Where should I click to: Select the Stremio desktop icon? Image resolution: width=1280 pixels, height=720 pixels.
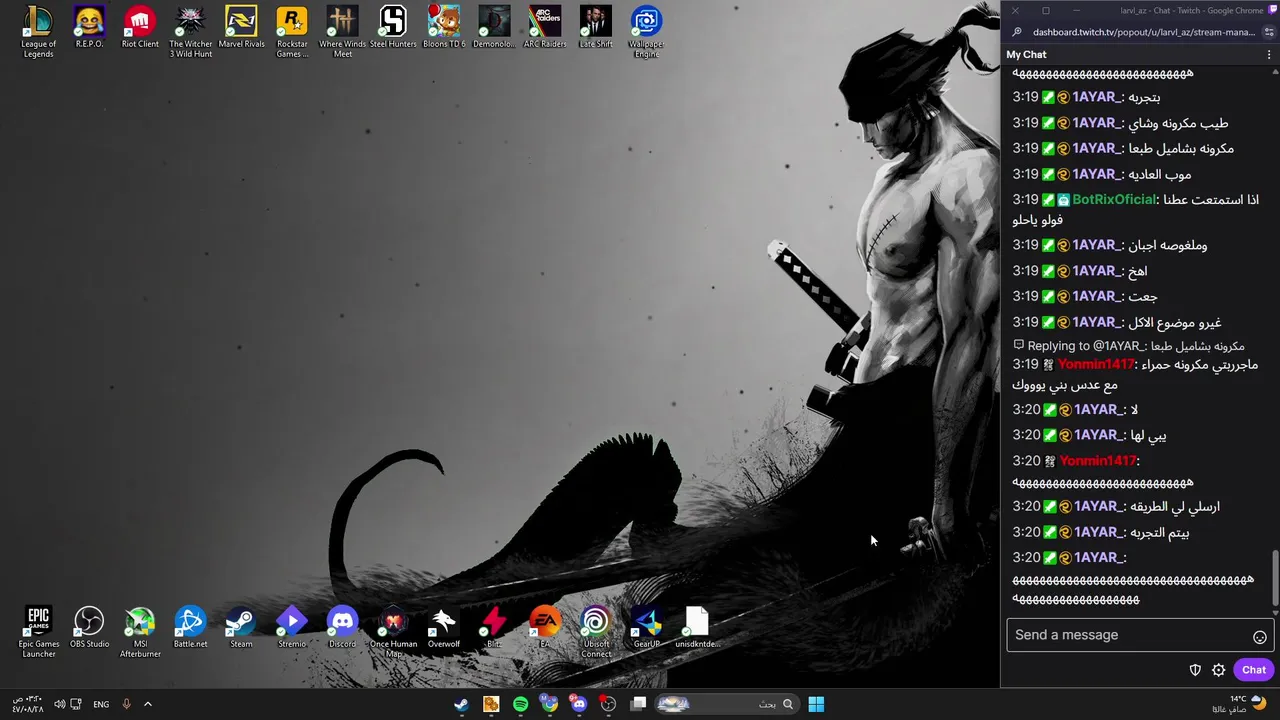click(292, 628)
